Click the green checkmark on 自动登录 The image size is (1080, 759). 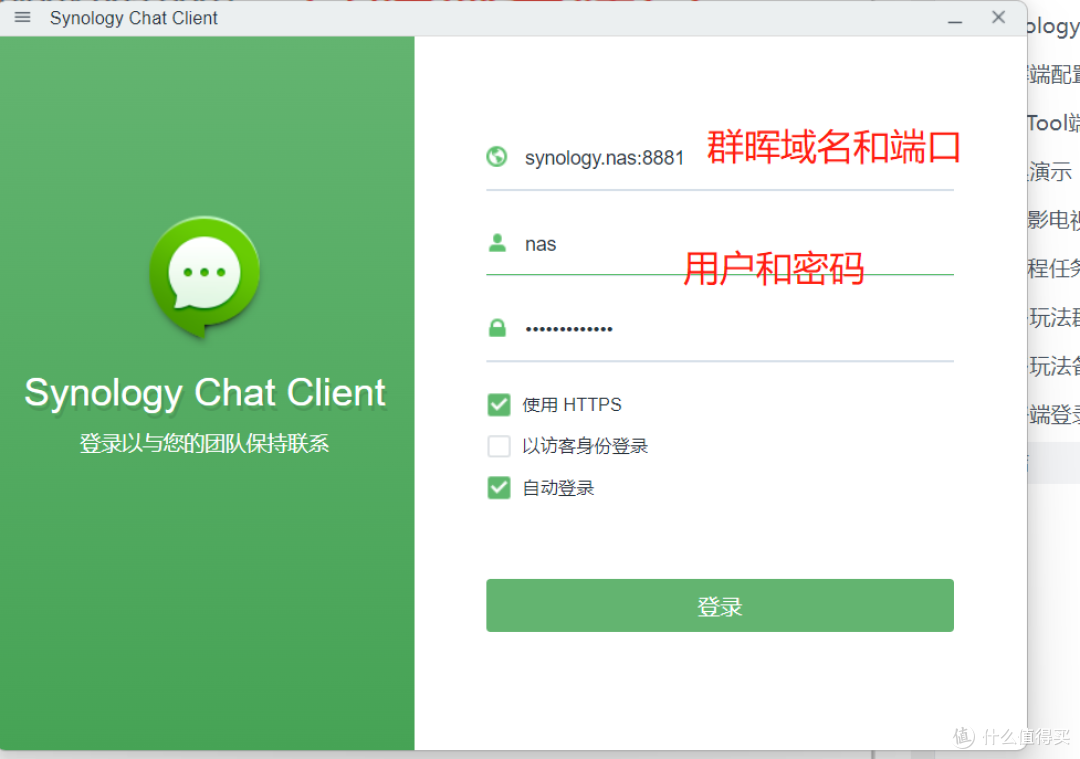click(x=499, y=487)
